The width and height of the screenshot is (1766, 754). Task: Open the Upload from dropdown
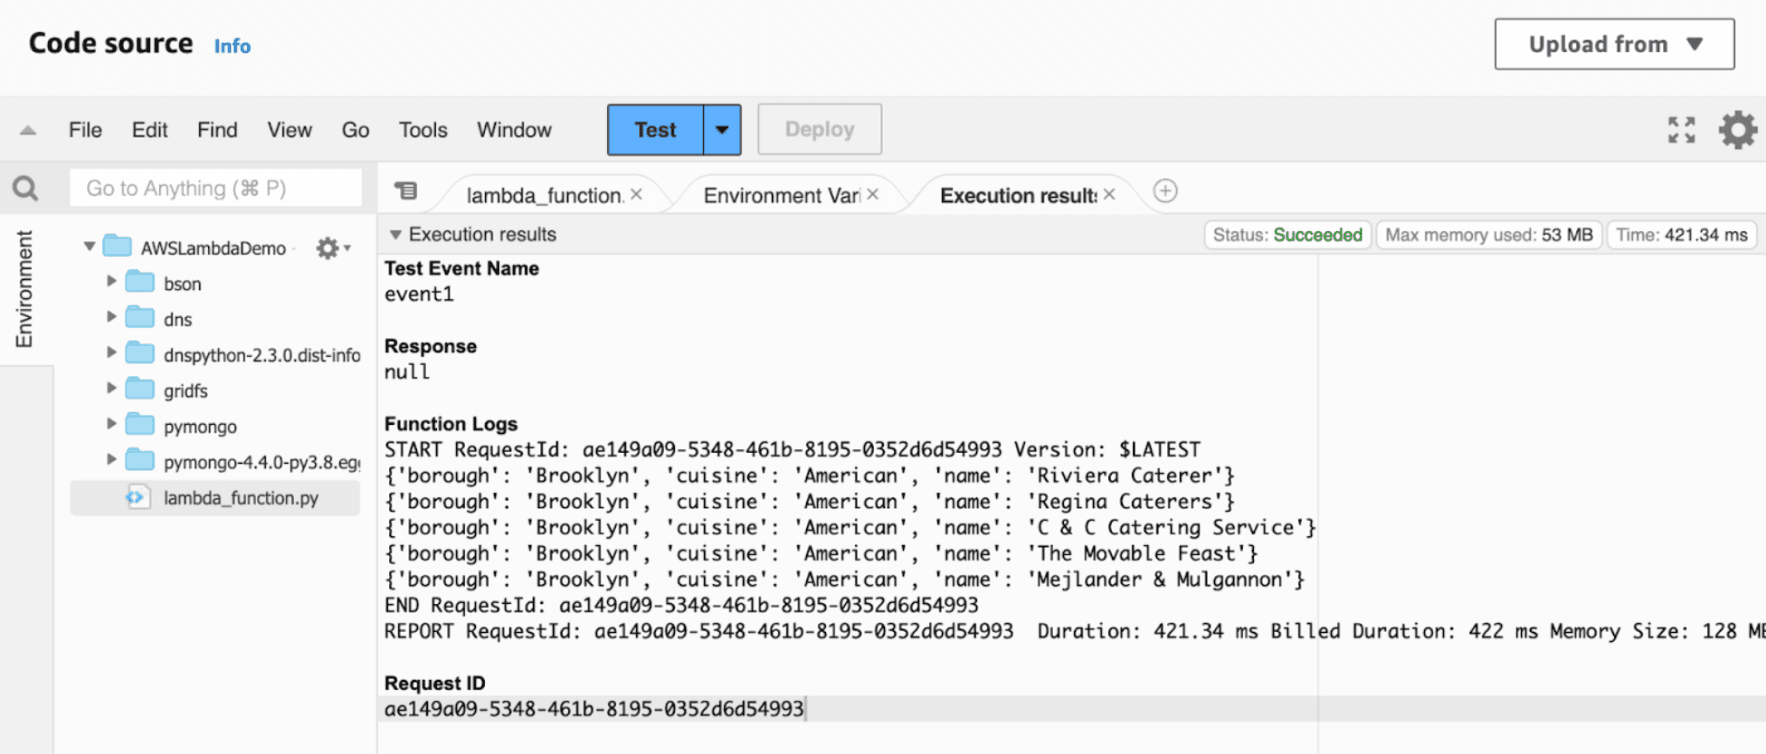[x=1614, y=44]
